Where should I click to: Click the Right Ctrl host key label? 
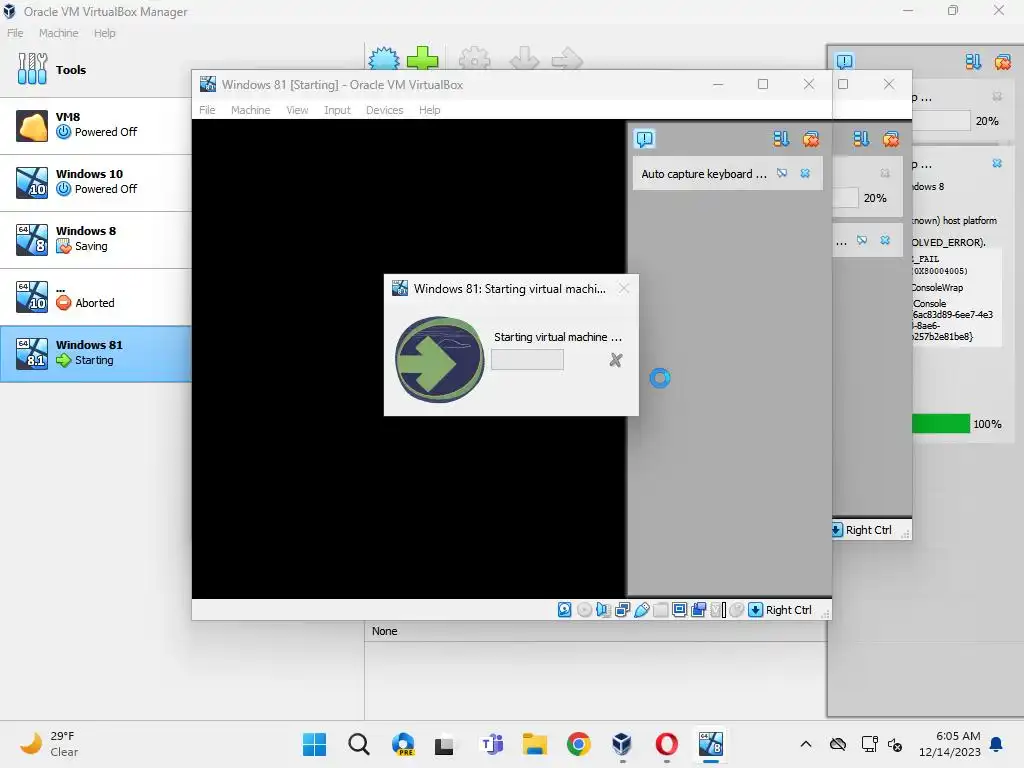(x=788, y=610)
